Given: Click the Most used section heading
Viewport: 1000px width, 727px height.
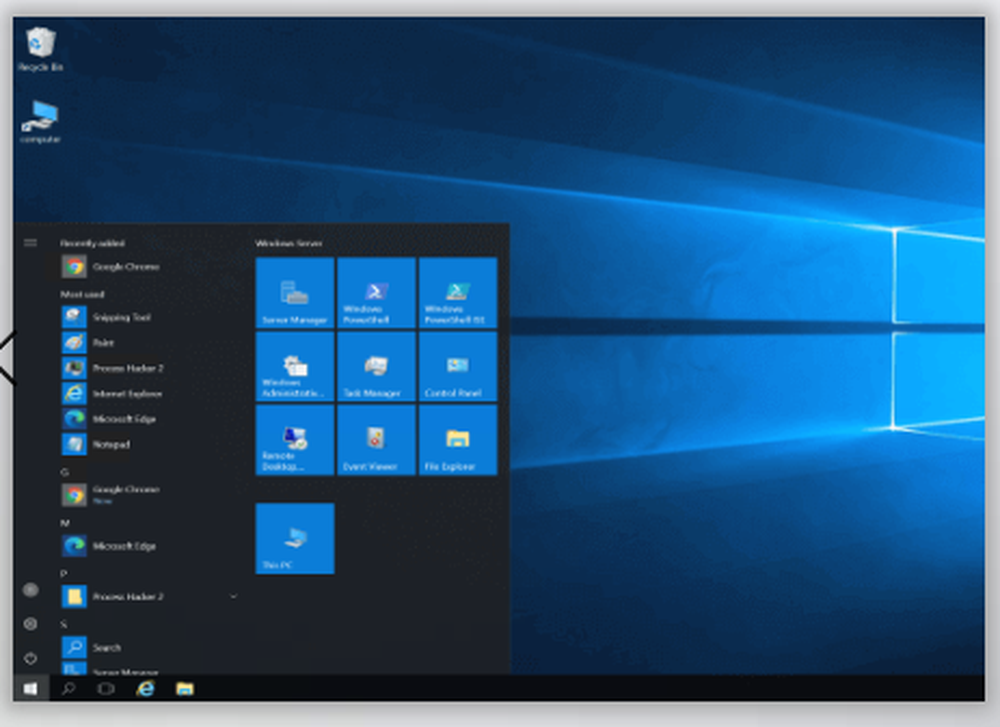Looking at the screenshot, I should click(x=82, y=294).
